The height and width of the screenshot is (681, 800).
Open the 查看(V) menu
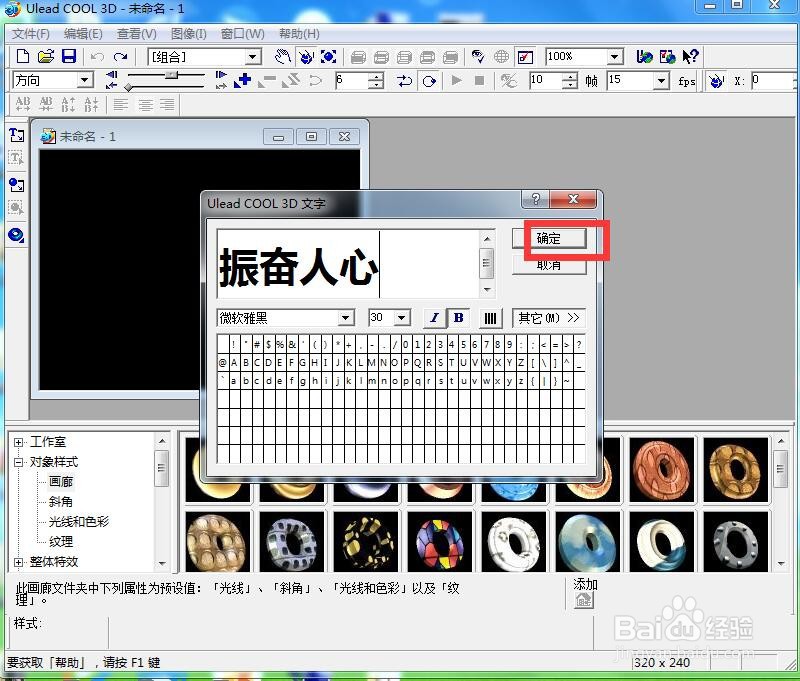(136, 34)
